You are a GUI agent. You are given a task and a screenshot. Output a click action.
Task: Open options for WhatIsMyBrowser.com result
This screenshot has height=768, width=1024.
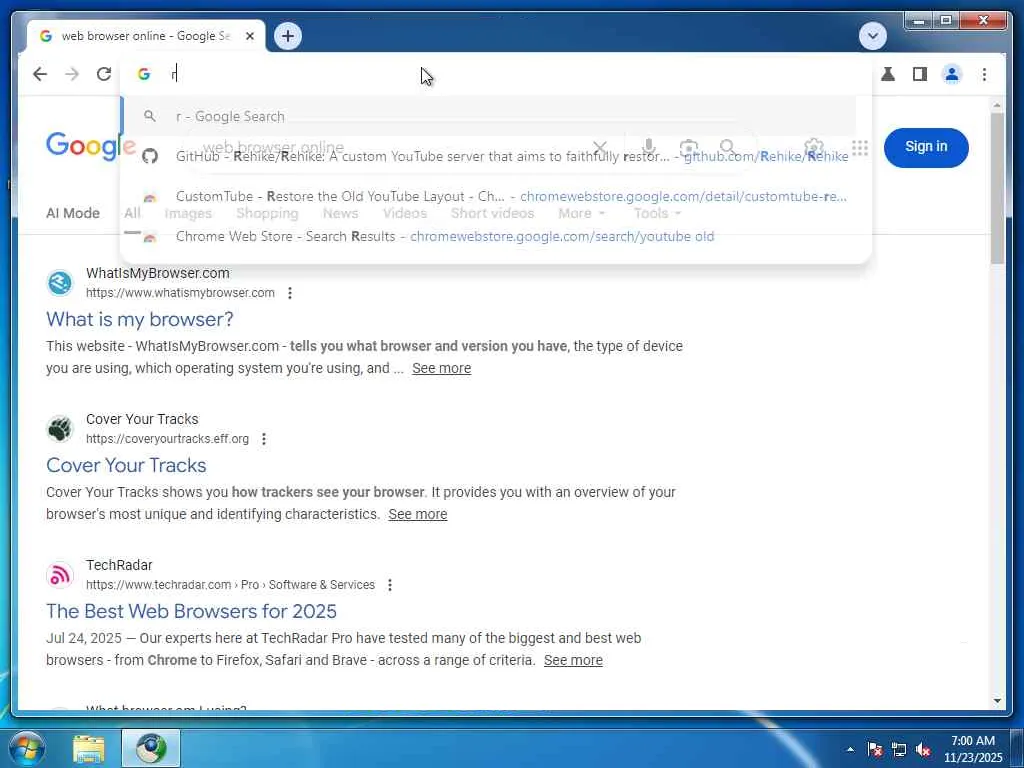pos(290,293)
